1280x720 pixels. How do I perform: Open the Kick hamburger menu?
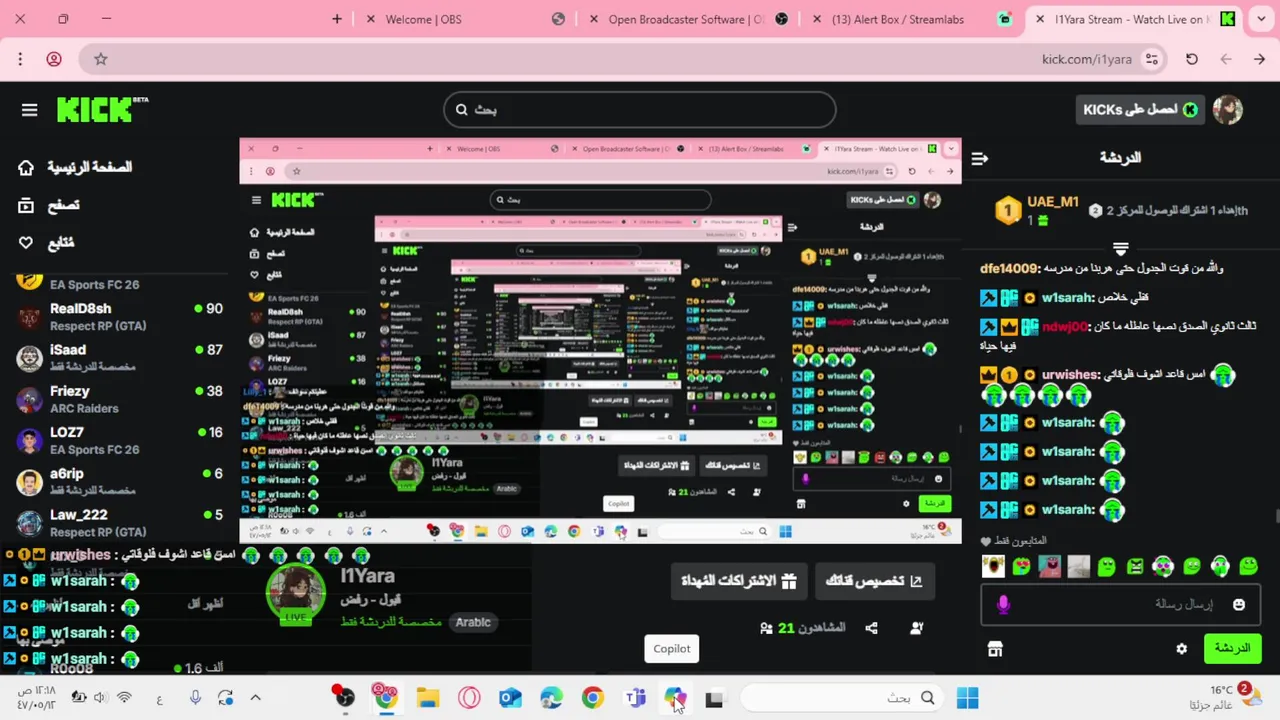click(29, 110)
